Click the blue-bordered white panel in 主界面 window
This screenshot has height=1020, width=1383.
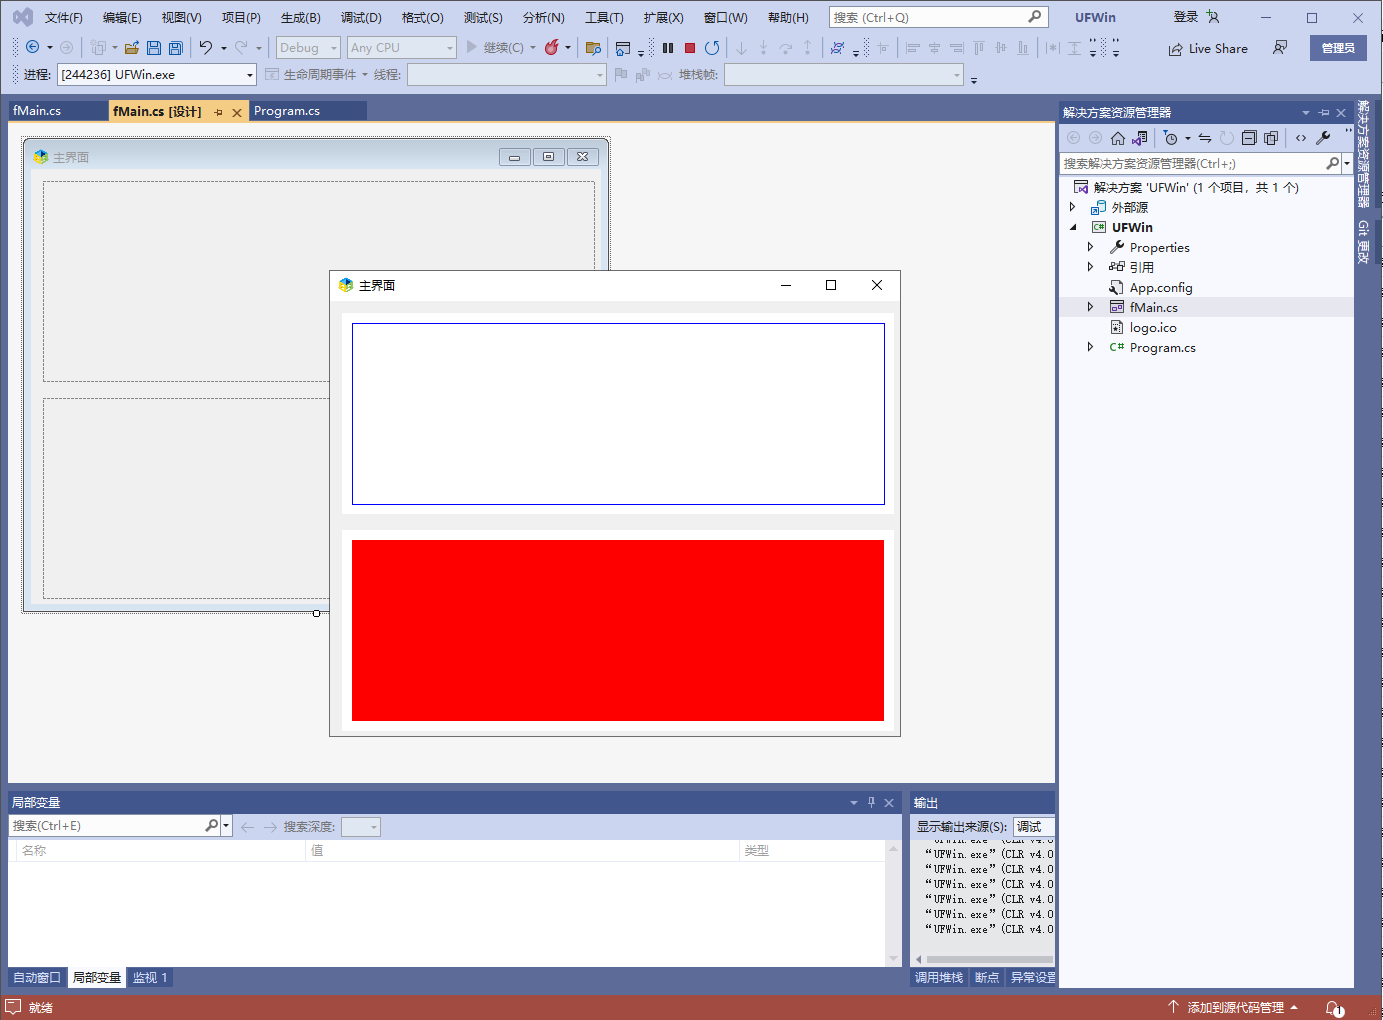[x=618, y=414]
